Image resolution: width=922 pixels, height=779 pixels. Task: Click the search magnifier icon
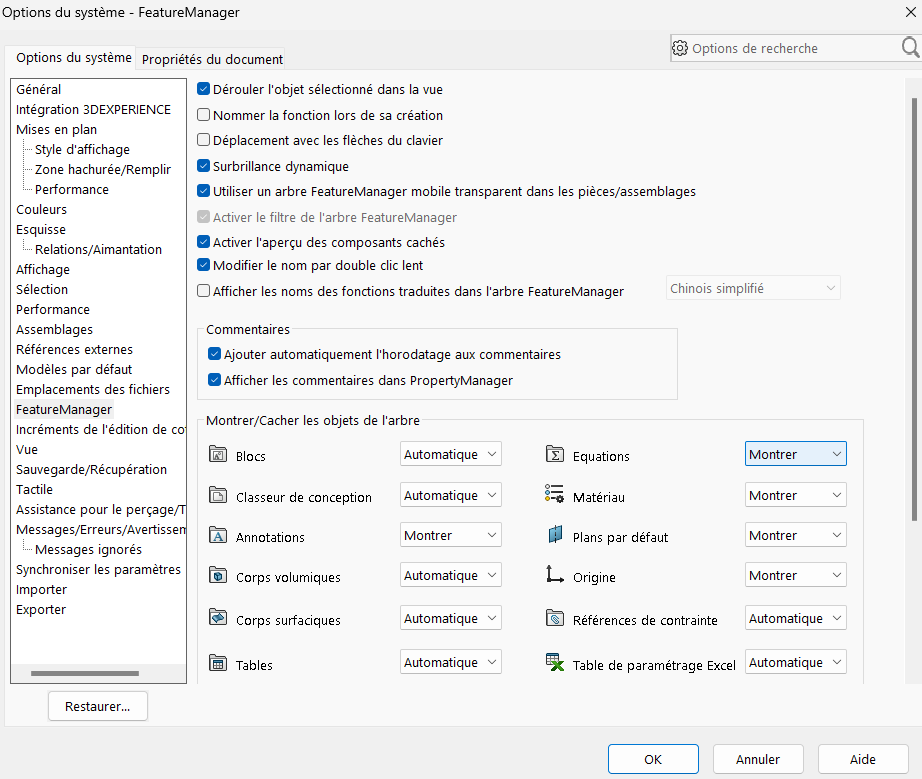[x=910, y=48]
